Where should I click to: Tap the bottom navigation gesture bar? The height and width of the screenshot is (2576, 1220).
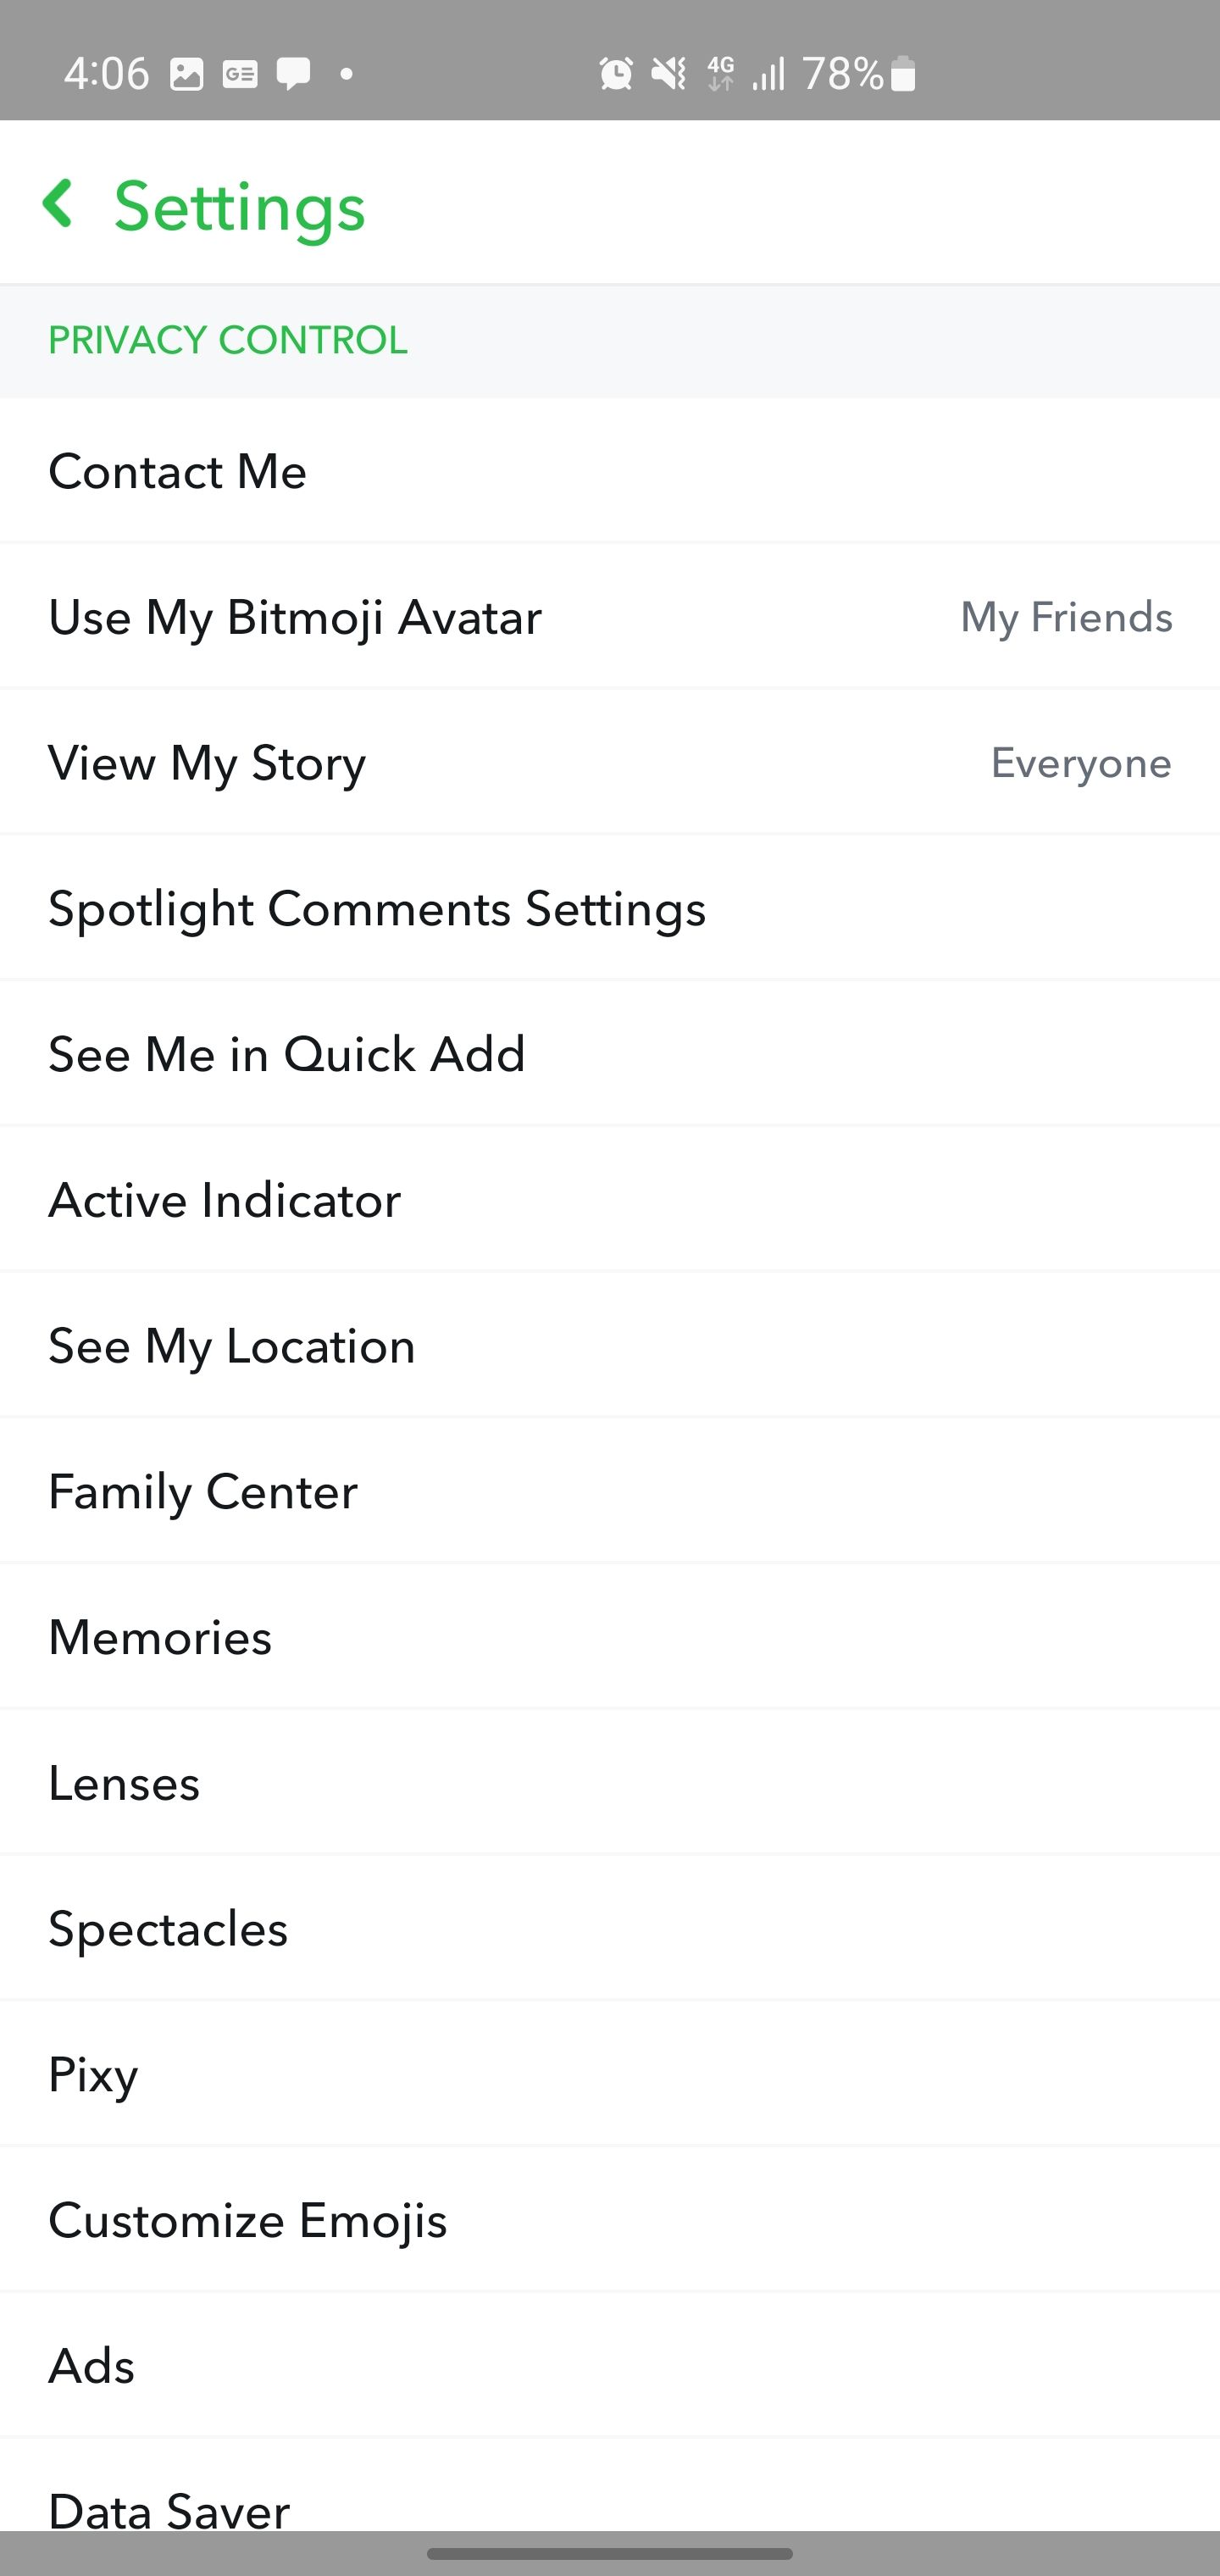click(610, 2553)
